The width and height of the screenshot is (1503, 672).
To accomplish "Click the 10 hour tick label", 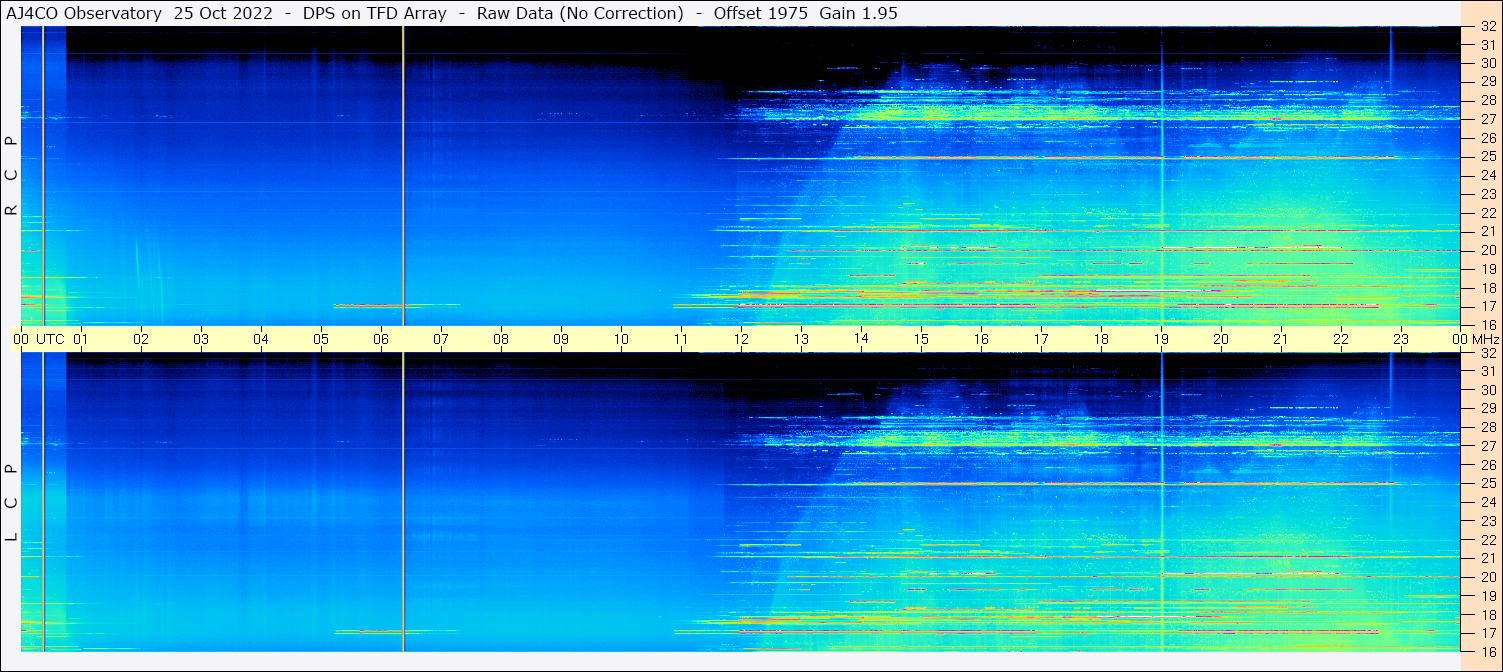I will tap(621, 339).
